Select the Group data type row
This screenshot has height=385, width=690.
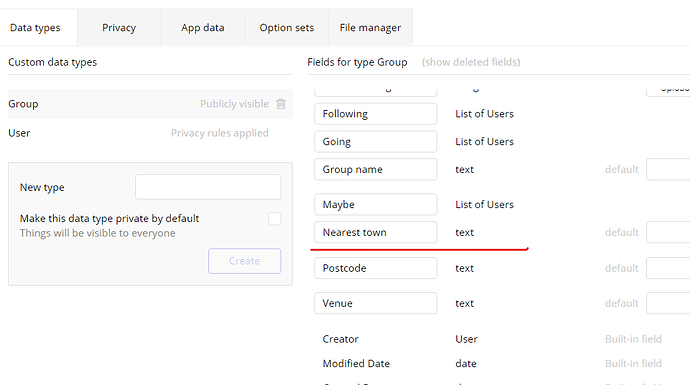click(150, 104)
